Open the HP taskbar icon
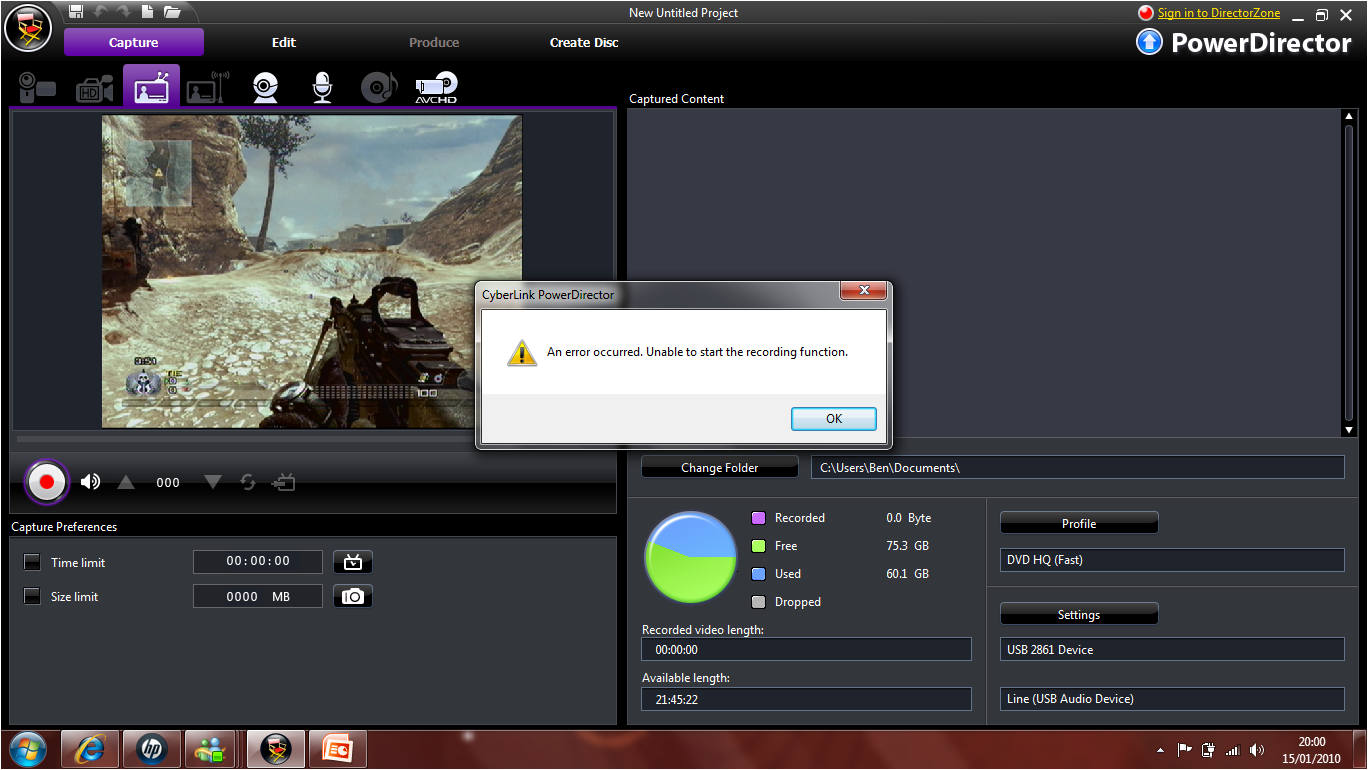Image resolution: width=1368 pixels, height=770 pixels. pos(151,749)
